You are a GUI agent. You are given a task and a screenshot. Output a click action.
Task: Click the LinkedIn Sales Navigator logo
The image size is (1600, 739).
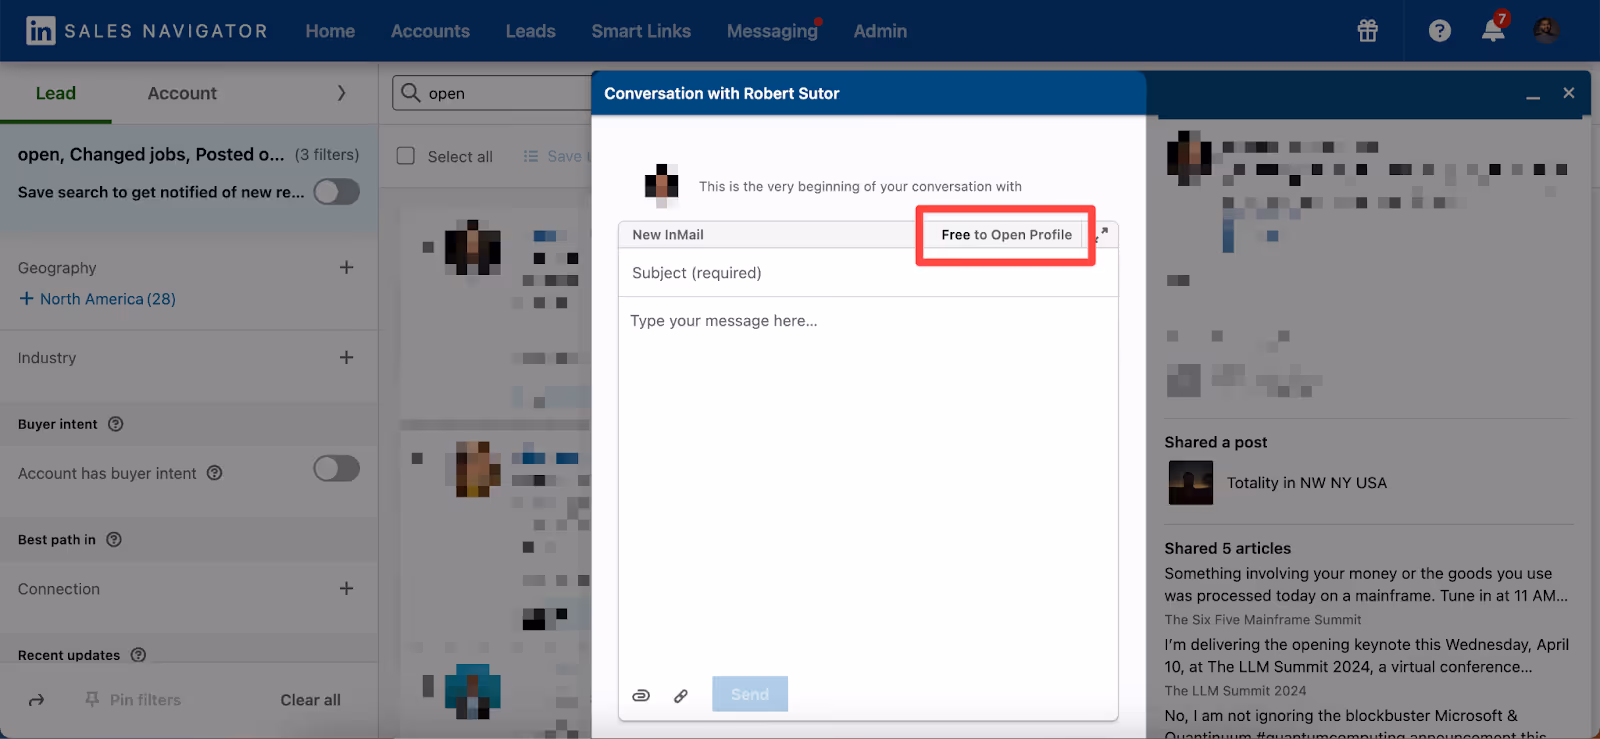(146, 31)
